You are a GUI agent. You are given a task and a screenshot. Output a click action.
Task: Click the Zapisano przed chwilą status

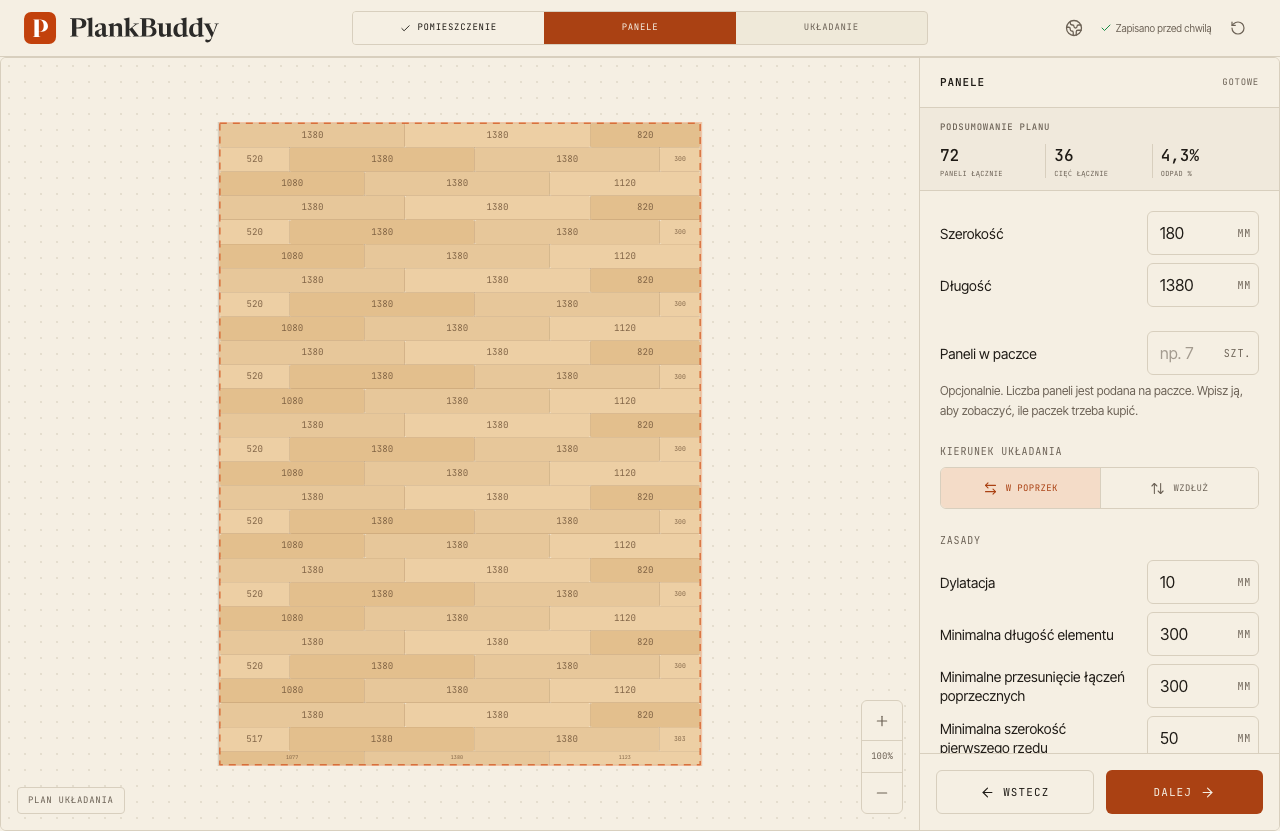point(1156,28)
